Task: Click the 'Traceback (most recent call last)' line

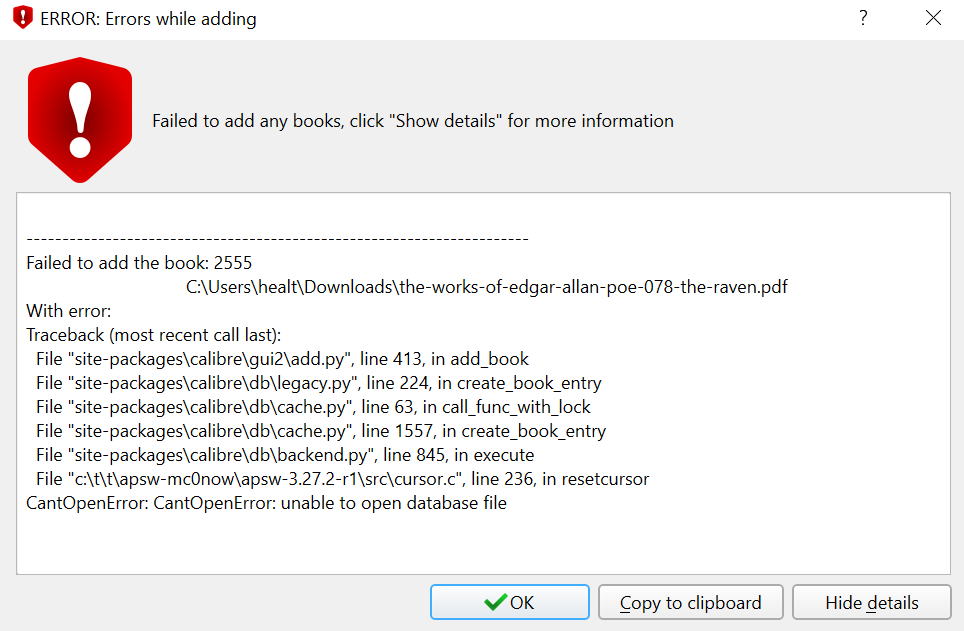Action: [x=154, y=335]
